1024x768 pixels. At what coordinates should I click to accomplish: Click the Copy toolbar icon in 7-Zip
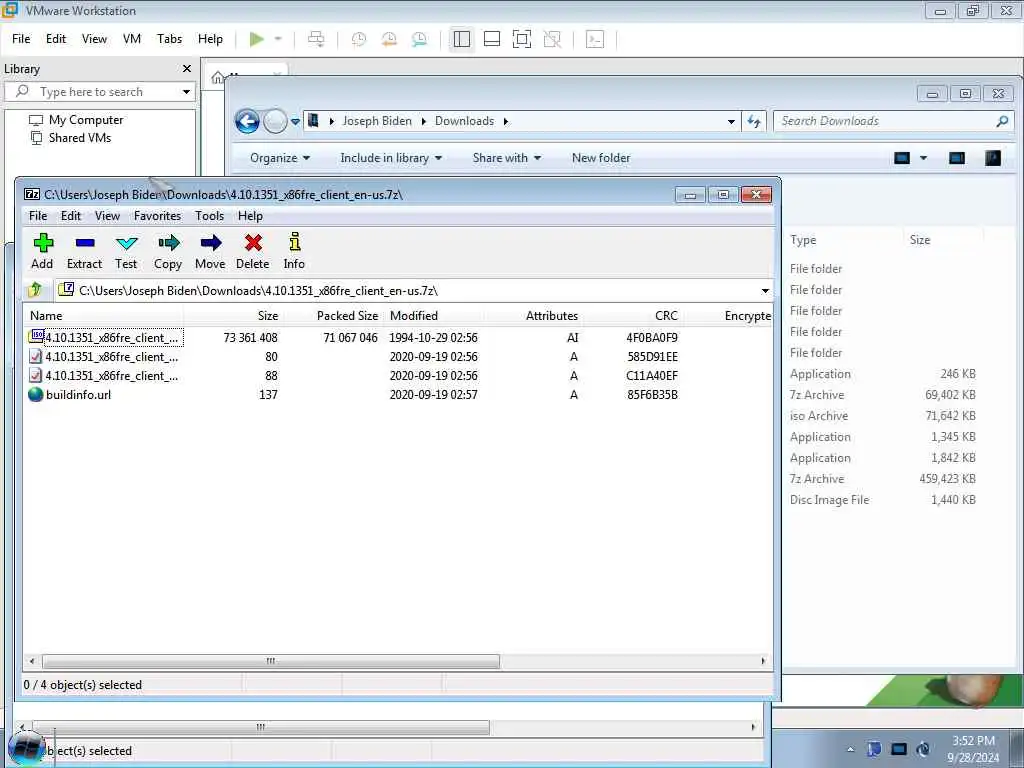[x=168, y=251]
